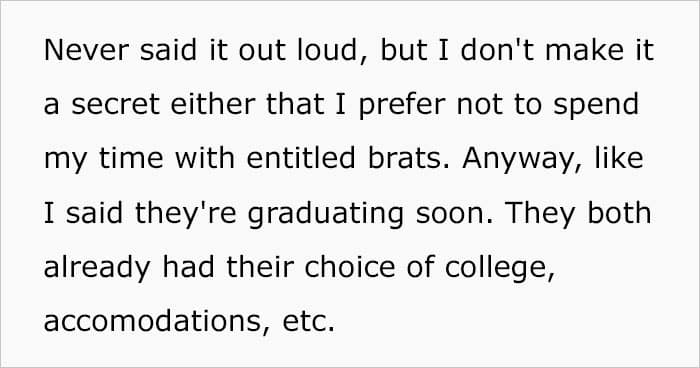The width and height of the screenshot is (700, 368).
Task: Click the word "graduating"
Action: click(x=325, y=215)
